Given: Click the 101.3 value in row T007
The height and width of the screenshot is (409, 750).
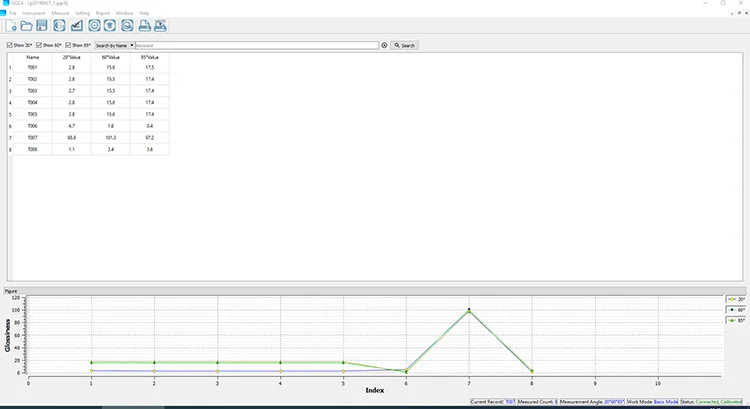Looking at the screenshot, I should click(110, 138).
